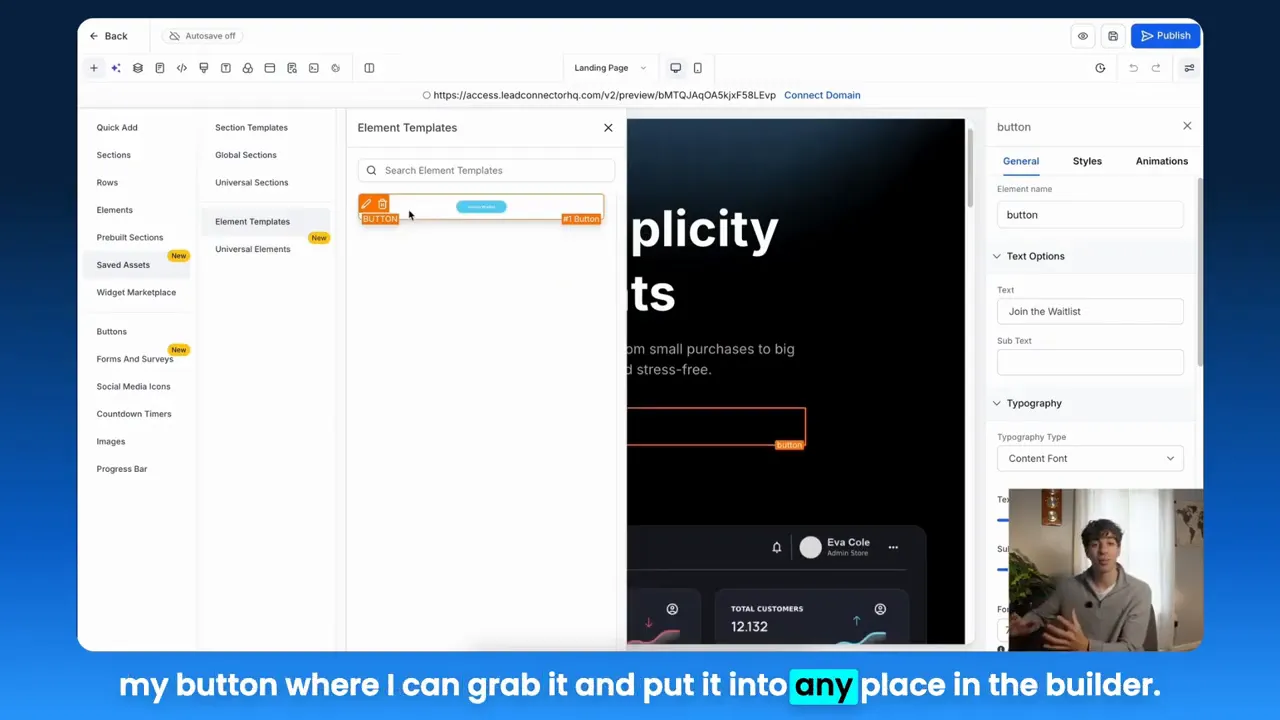Viewport: 1280px width, 720px height.
Task: Select the outlined button element on the canvas
Action: [x=716, y=427]
